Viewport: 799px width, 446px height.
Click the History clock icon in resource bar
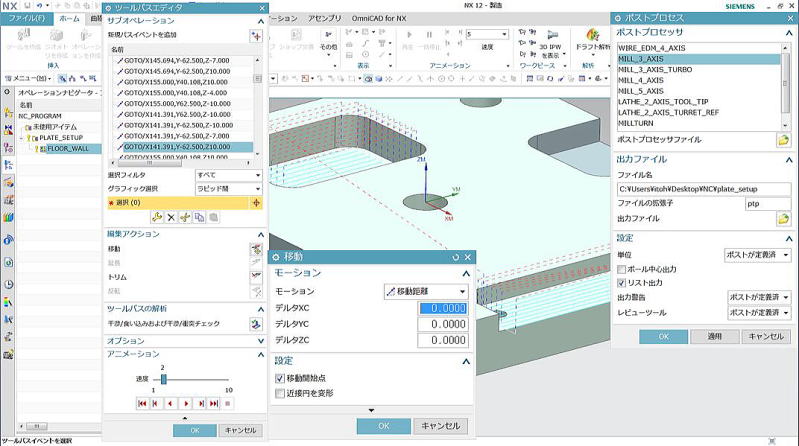click(8, 284)
